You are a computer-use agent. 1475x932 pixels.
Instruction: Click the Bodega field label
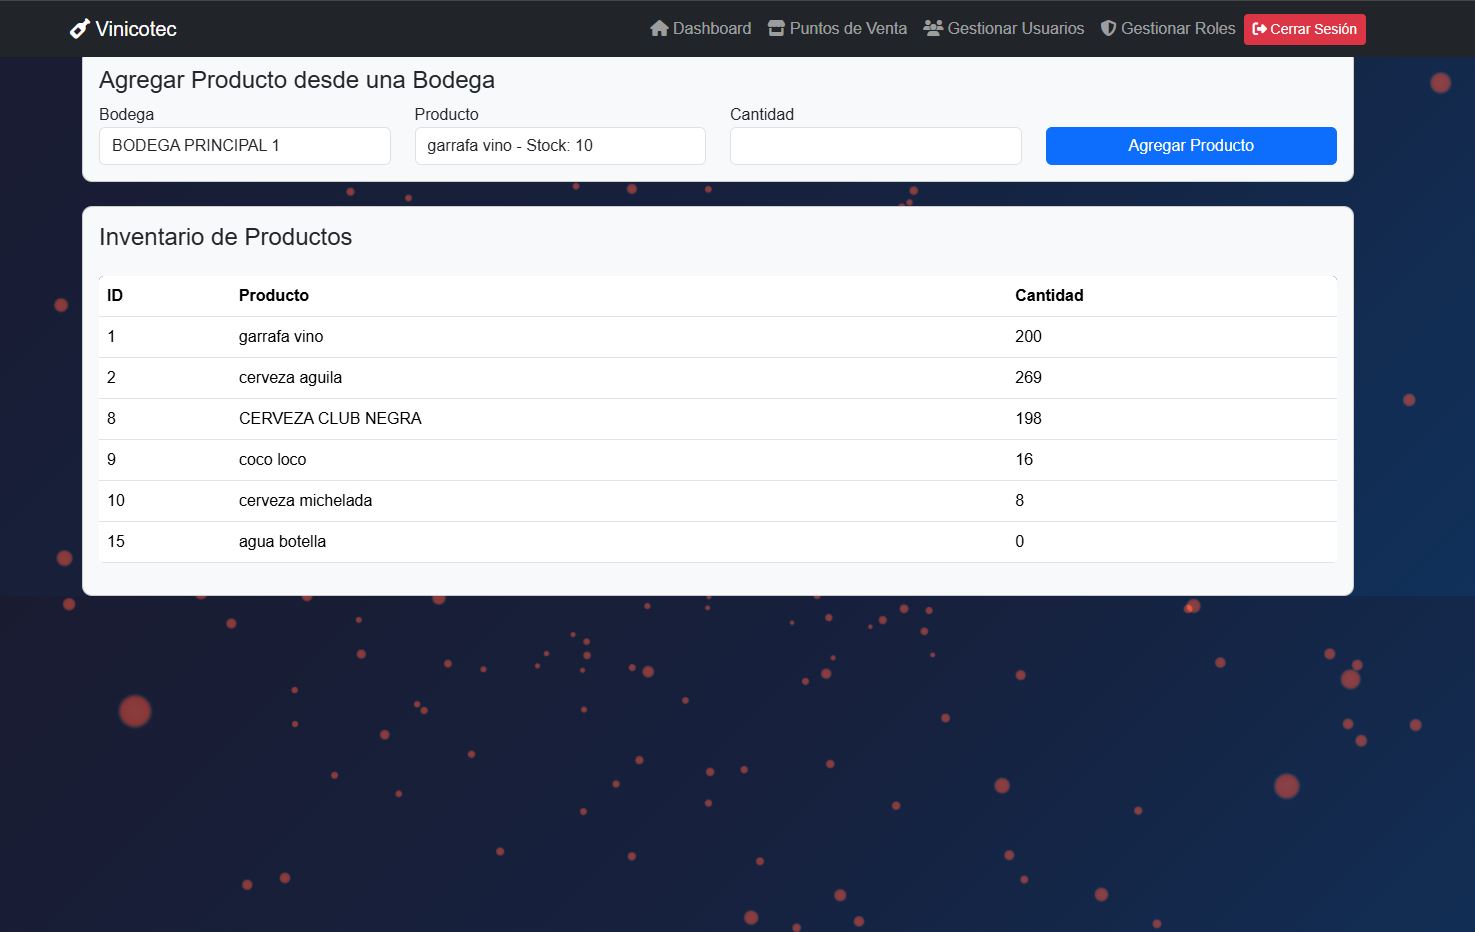point(127,114)
